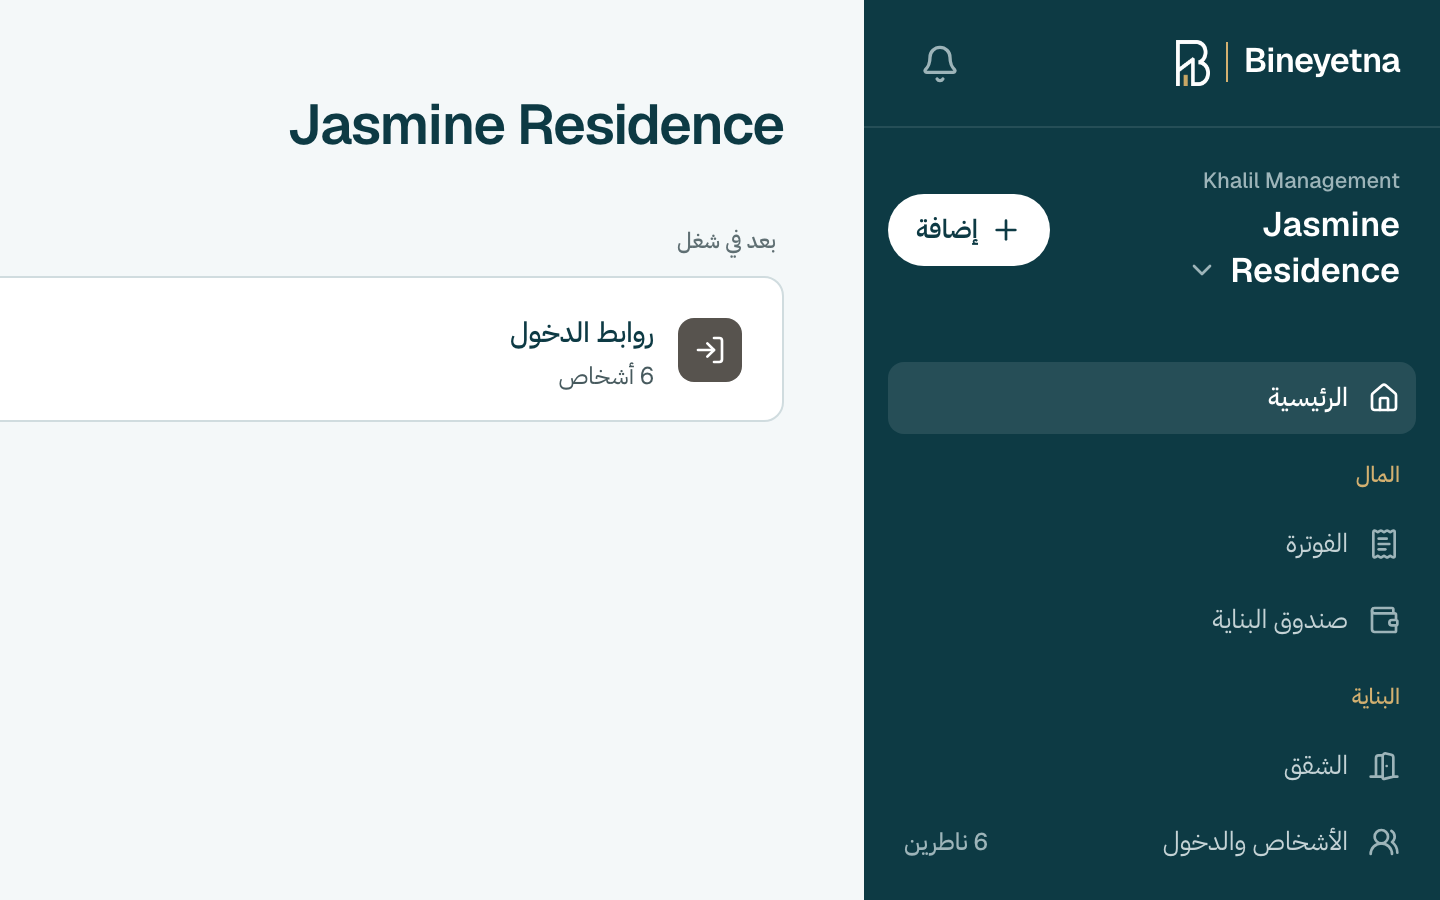Screen dimensions: 1440x900
Task: Click the '6 أشخاص' count text
Action: [x=606, y=376]
